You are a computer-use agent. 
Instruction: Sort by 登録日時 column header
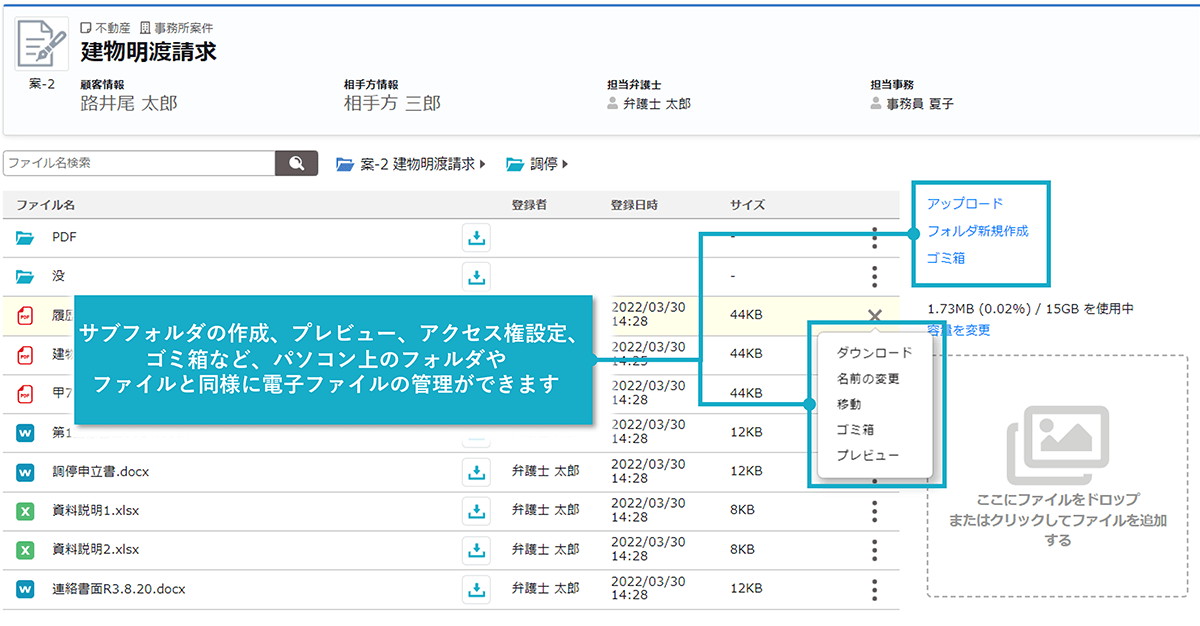point(634,205)
